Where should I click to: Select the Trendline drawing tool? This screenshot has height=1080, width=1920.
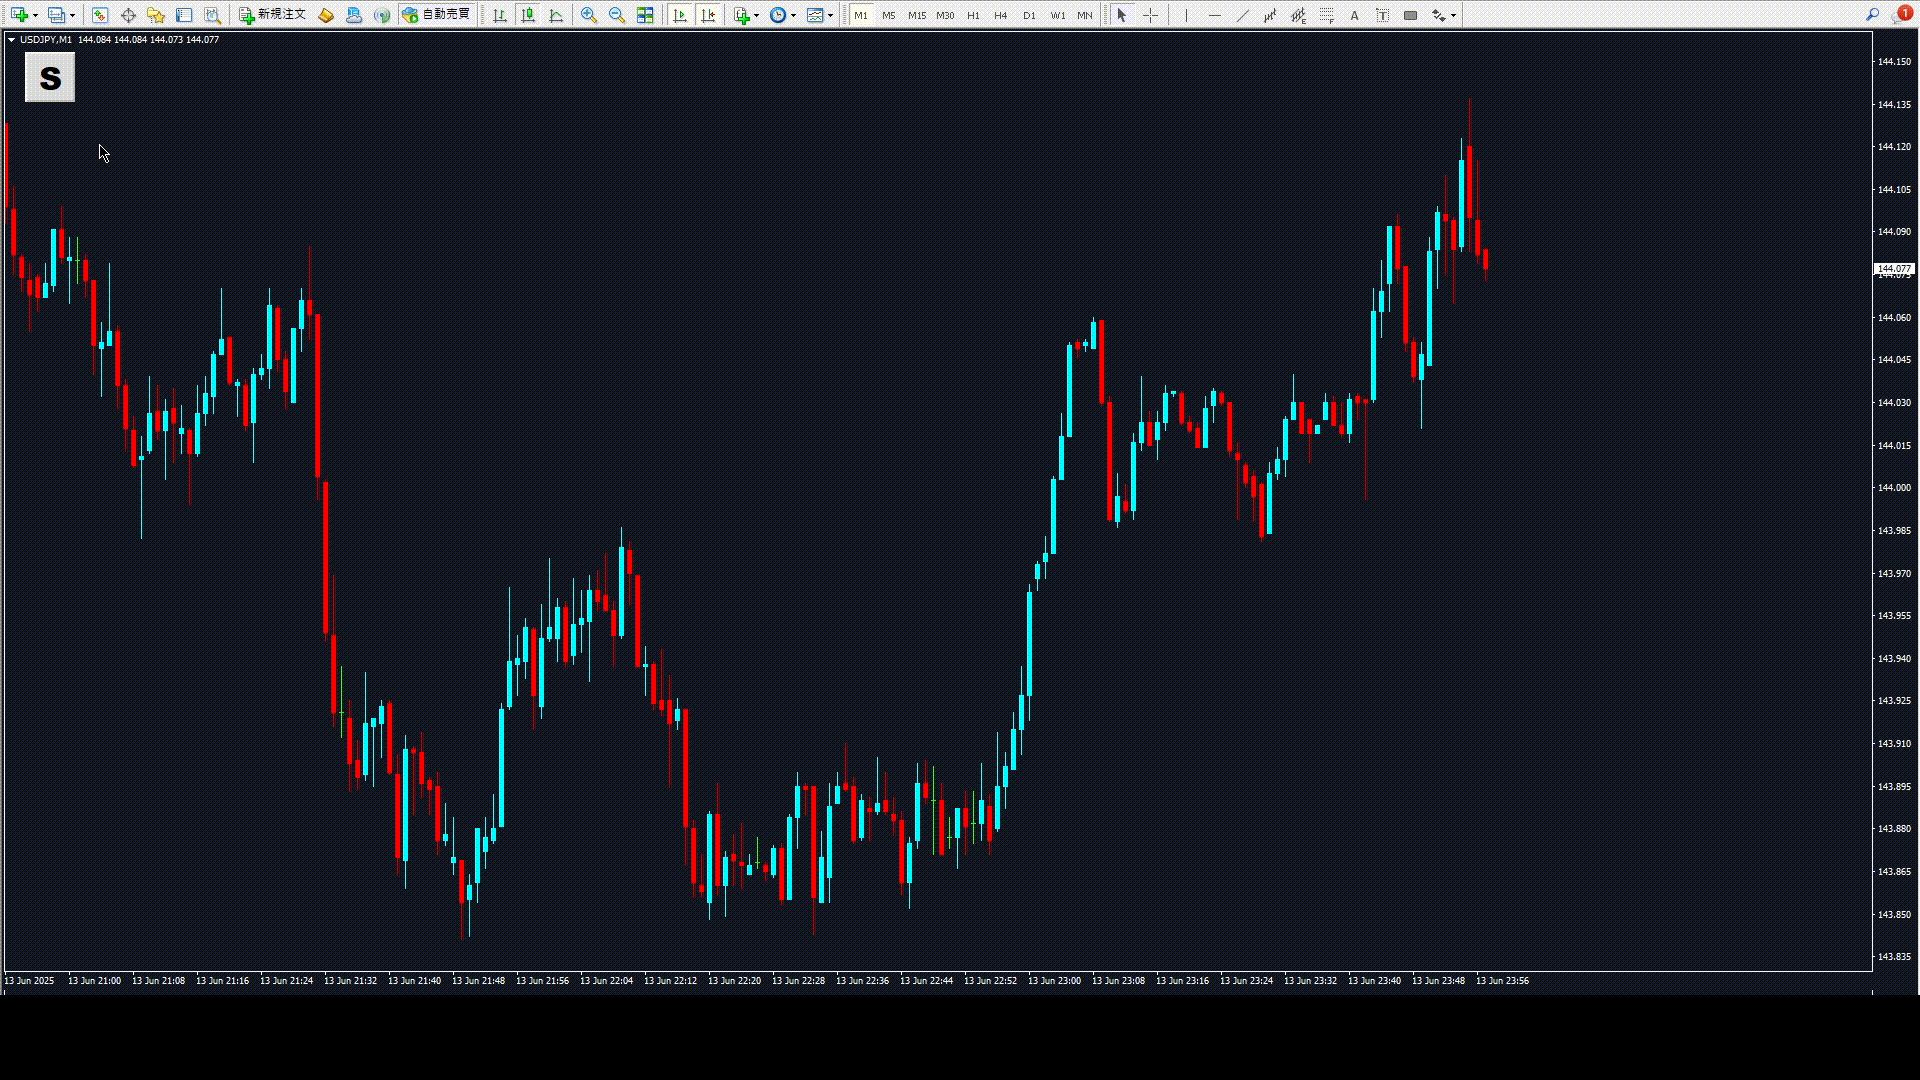(x=1242, y=15)
